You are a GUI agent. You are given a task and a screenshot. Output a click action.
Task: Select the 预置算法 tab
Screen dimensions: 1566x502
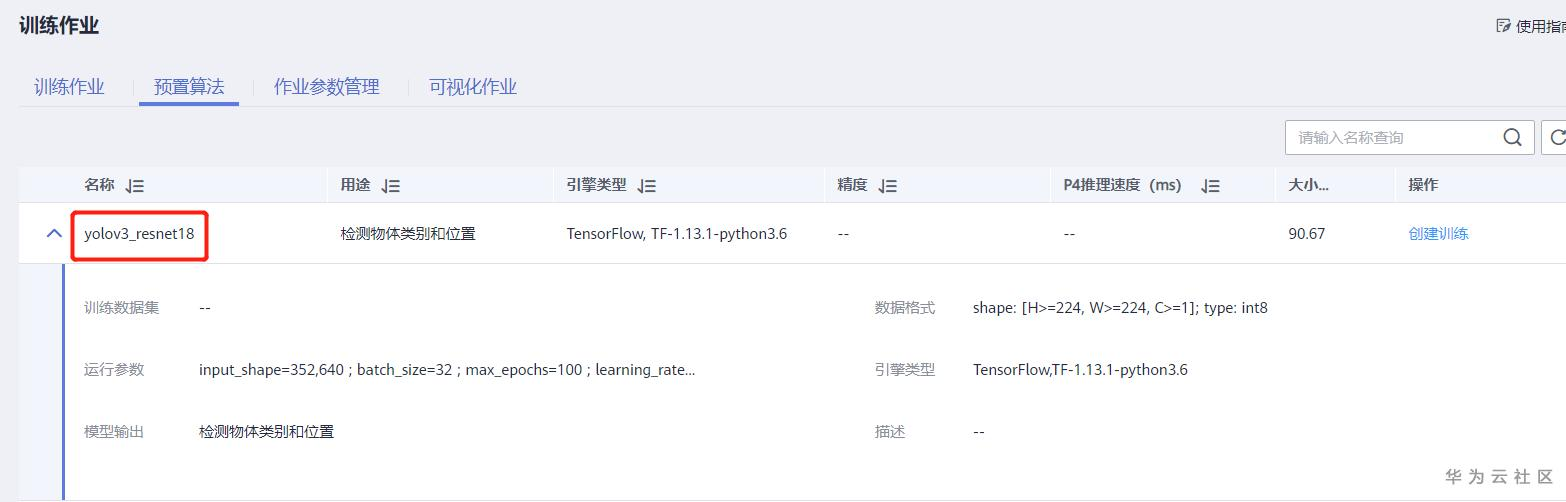pos(189,87)
